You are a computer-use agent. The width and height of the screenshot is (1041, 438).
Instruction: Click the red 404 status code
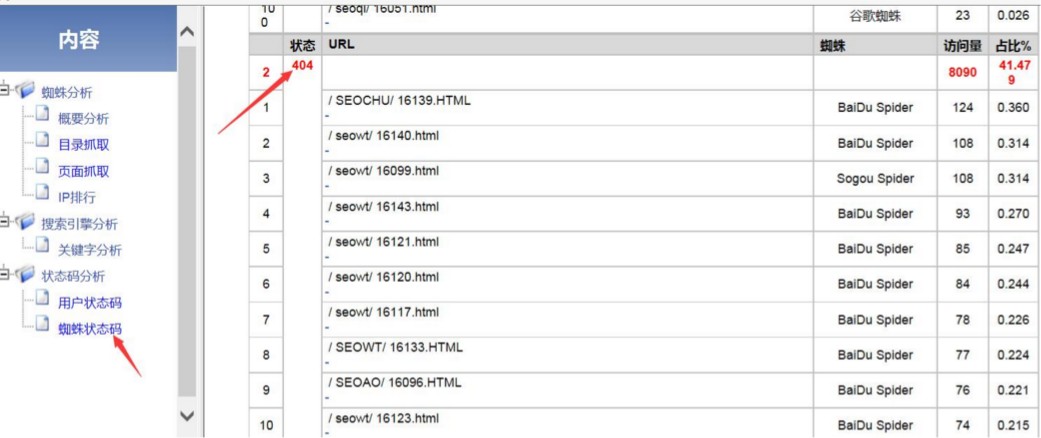coord(302,65)
